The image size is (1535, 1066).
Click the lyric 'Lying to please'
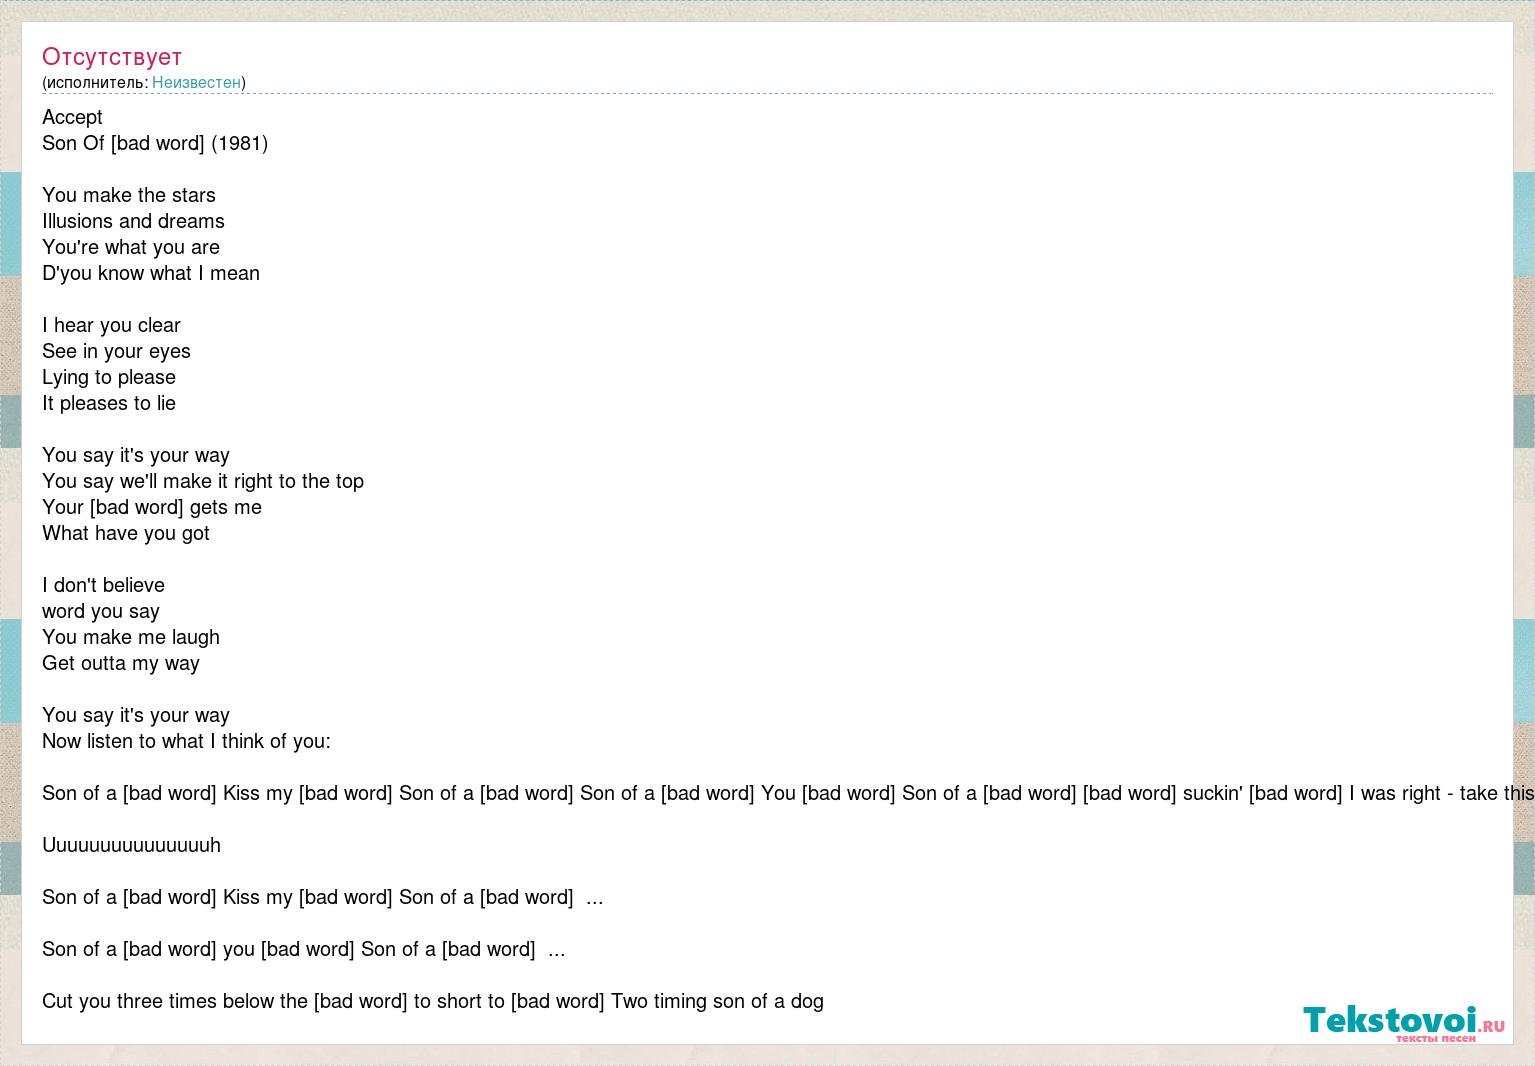coord(109,377)
